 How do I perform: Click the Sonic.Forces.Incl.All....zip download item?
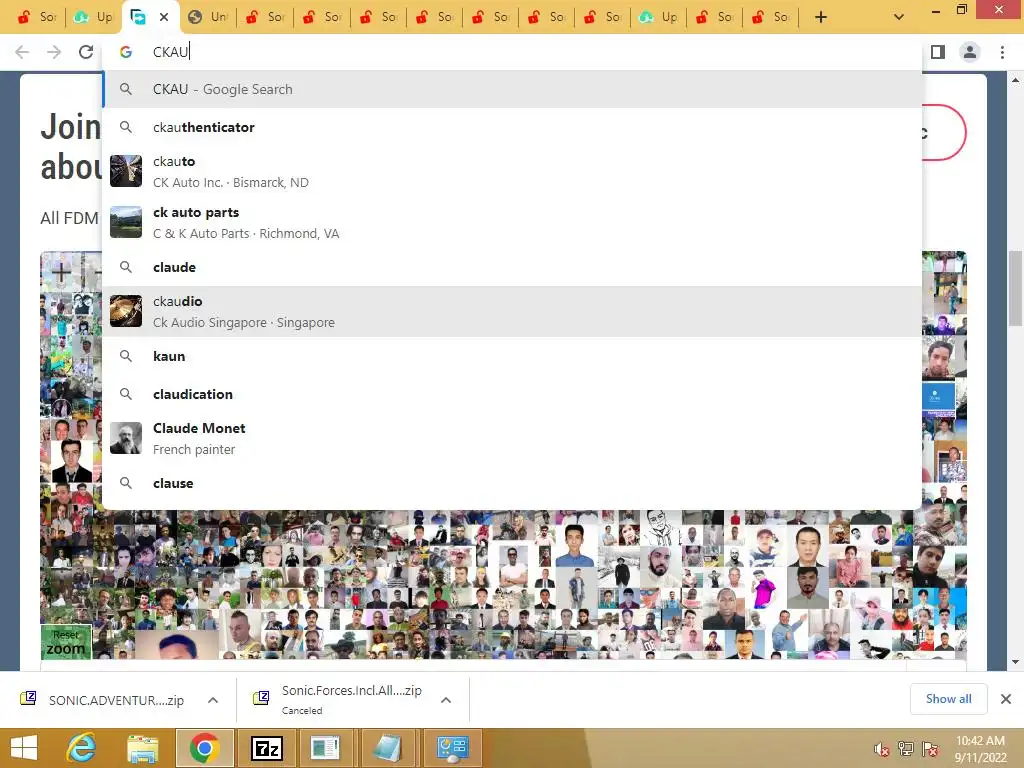pos(351,700)
